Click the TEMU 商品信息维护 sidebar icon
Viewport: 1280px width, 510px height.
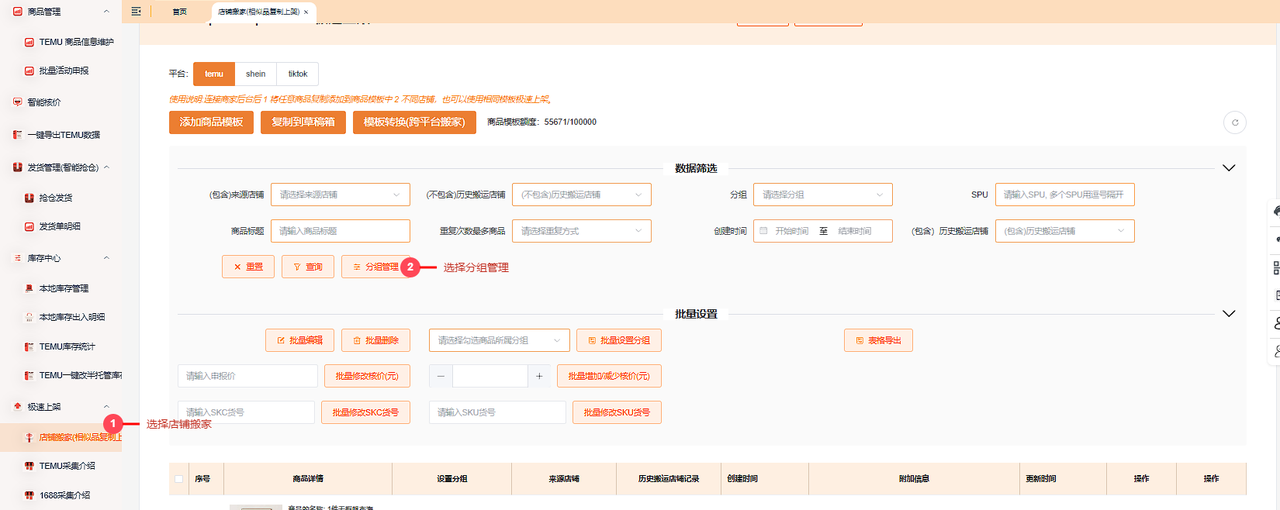(30, 42)
